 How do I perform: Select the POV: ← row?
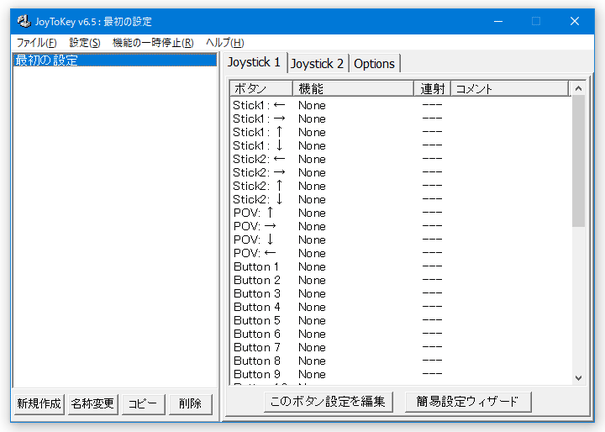click(x=401, y=253)
